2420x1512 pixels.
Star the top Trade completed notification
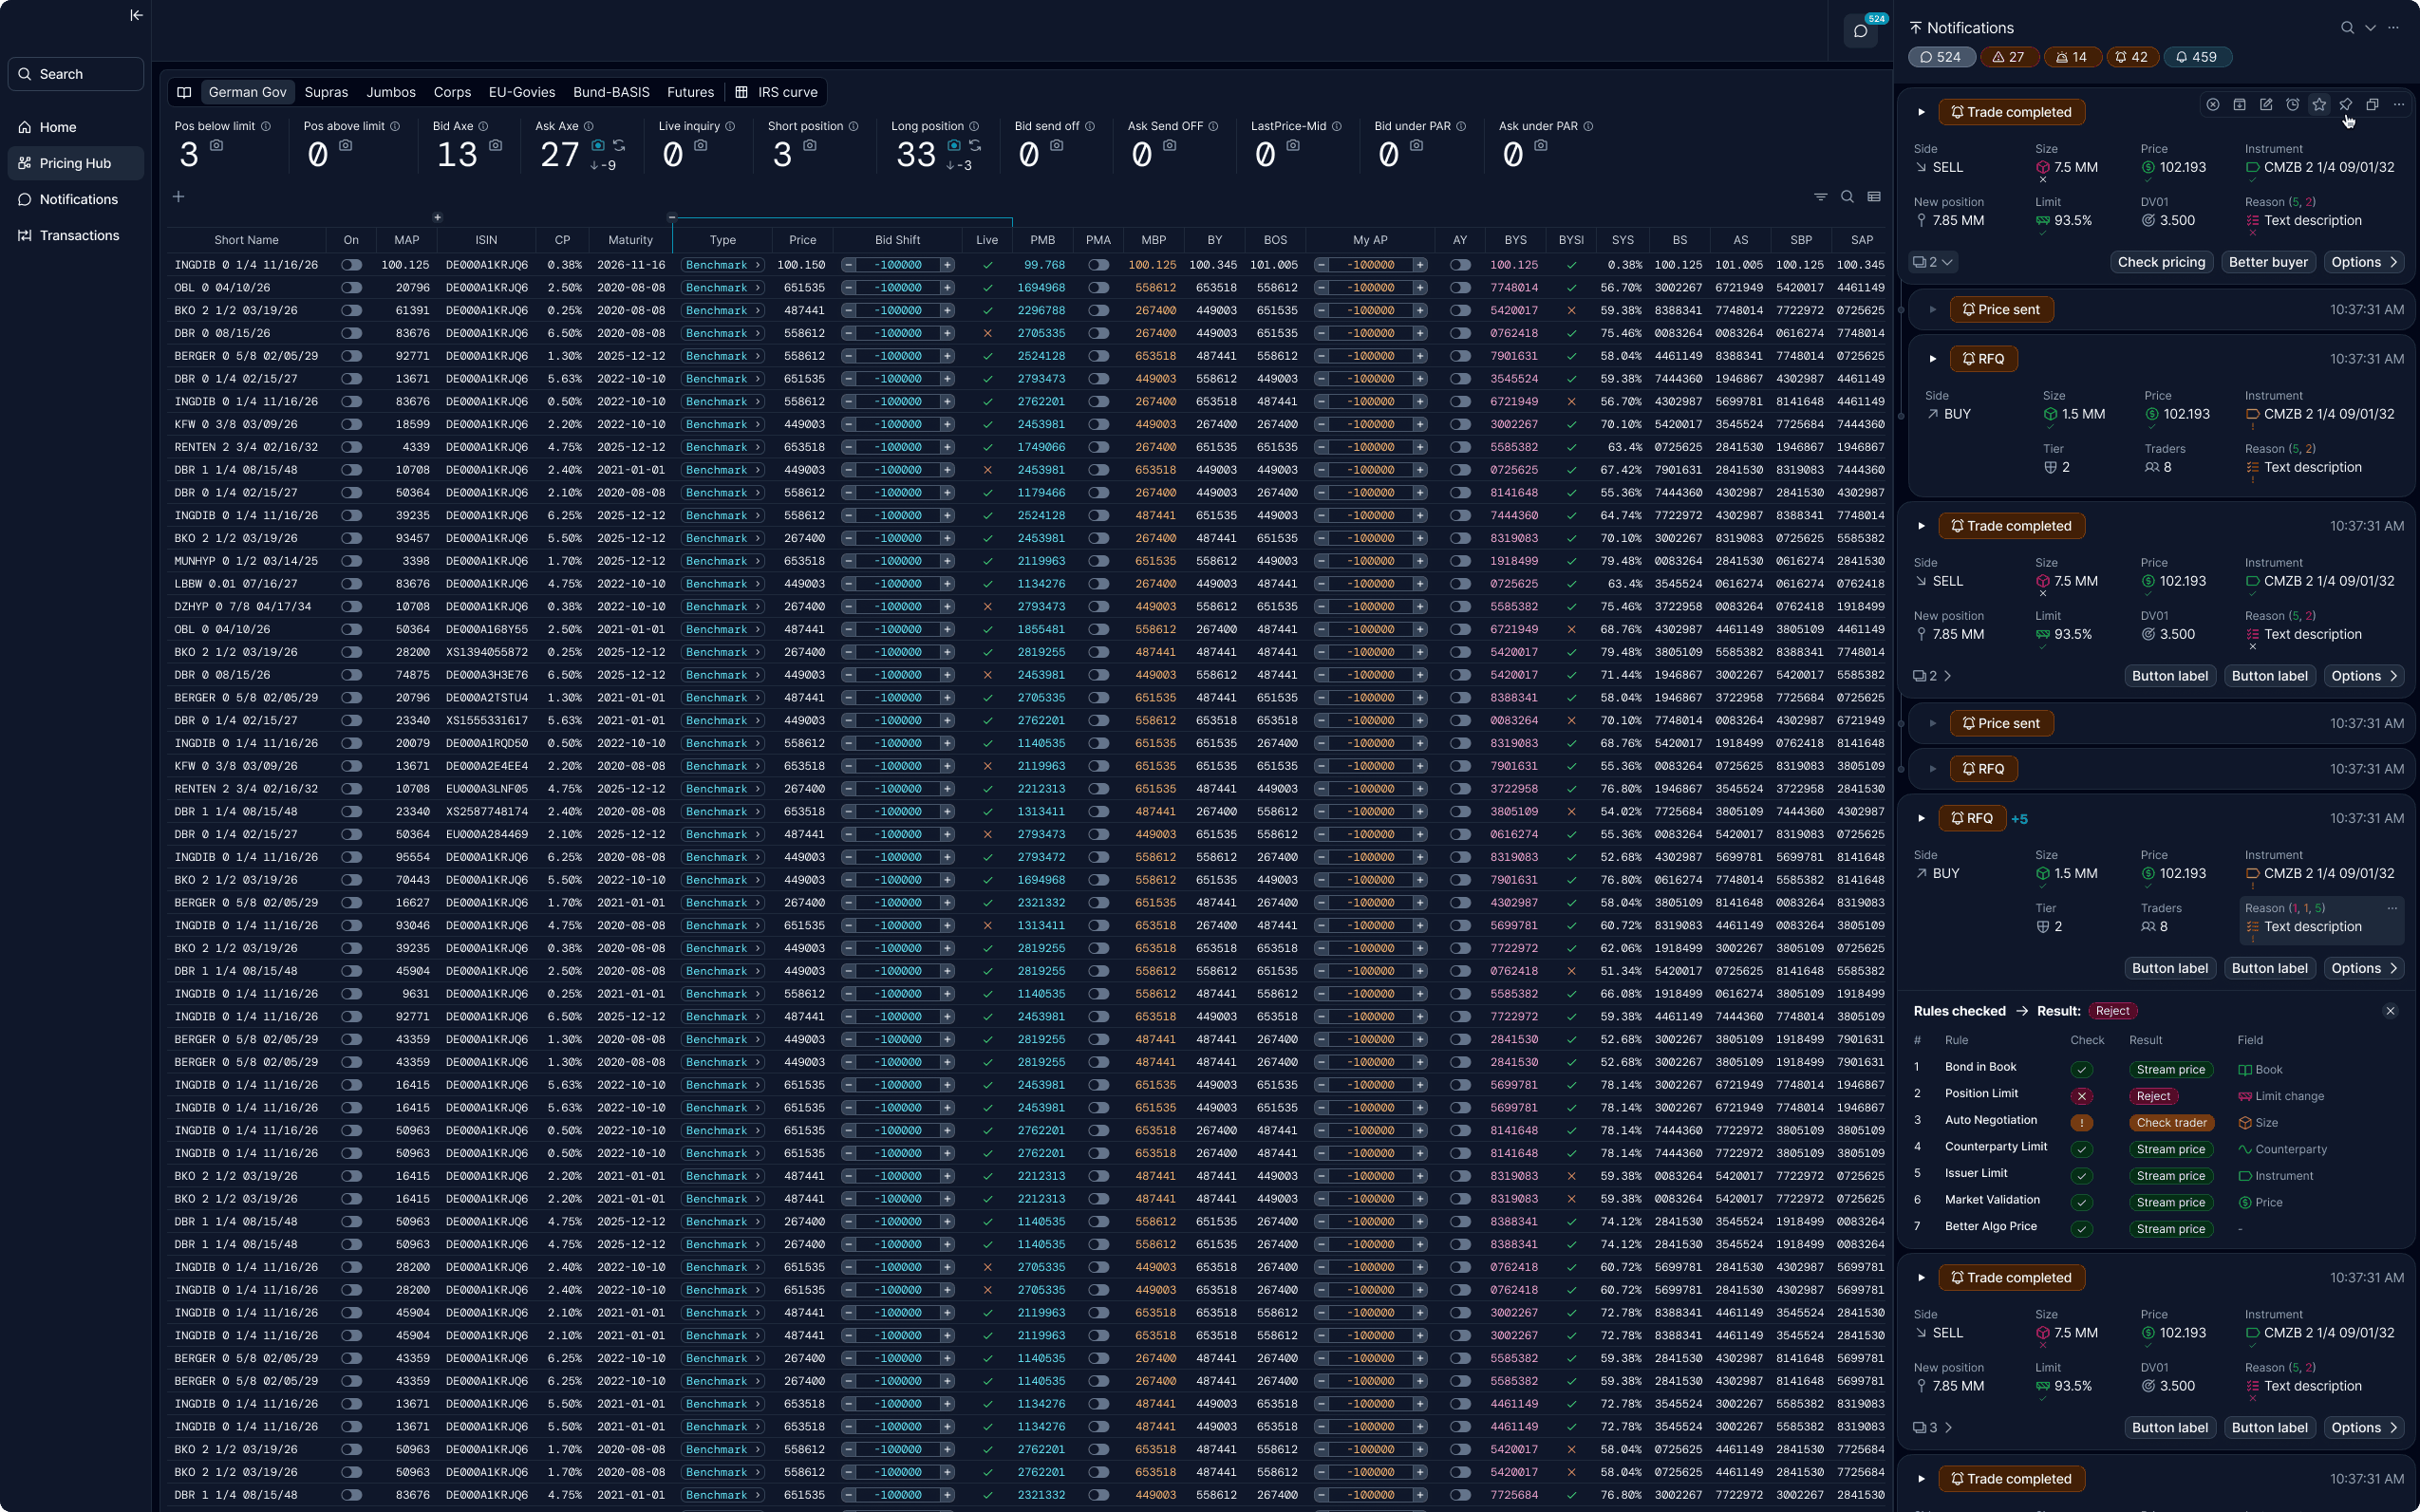coord(2319,105)
